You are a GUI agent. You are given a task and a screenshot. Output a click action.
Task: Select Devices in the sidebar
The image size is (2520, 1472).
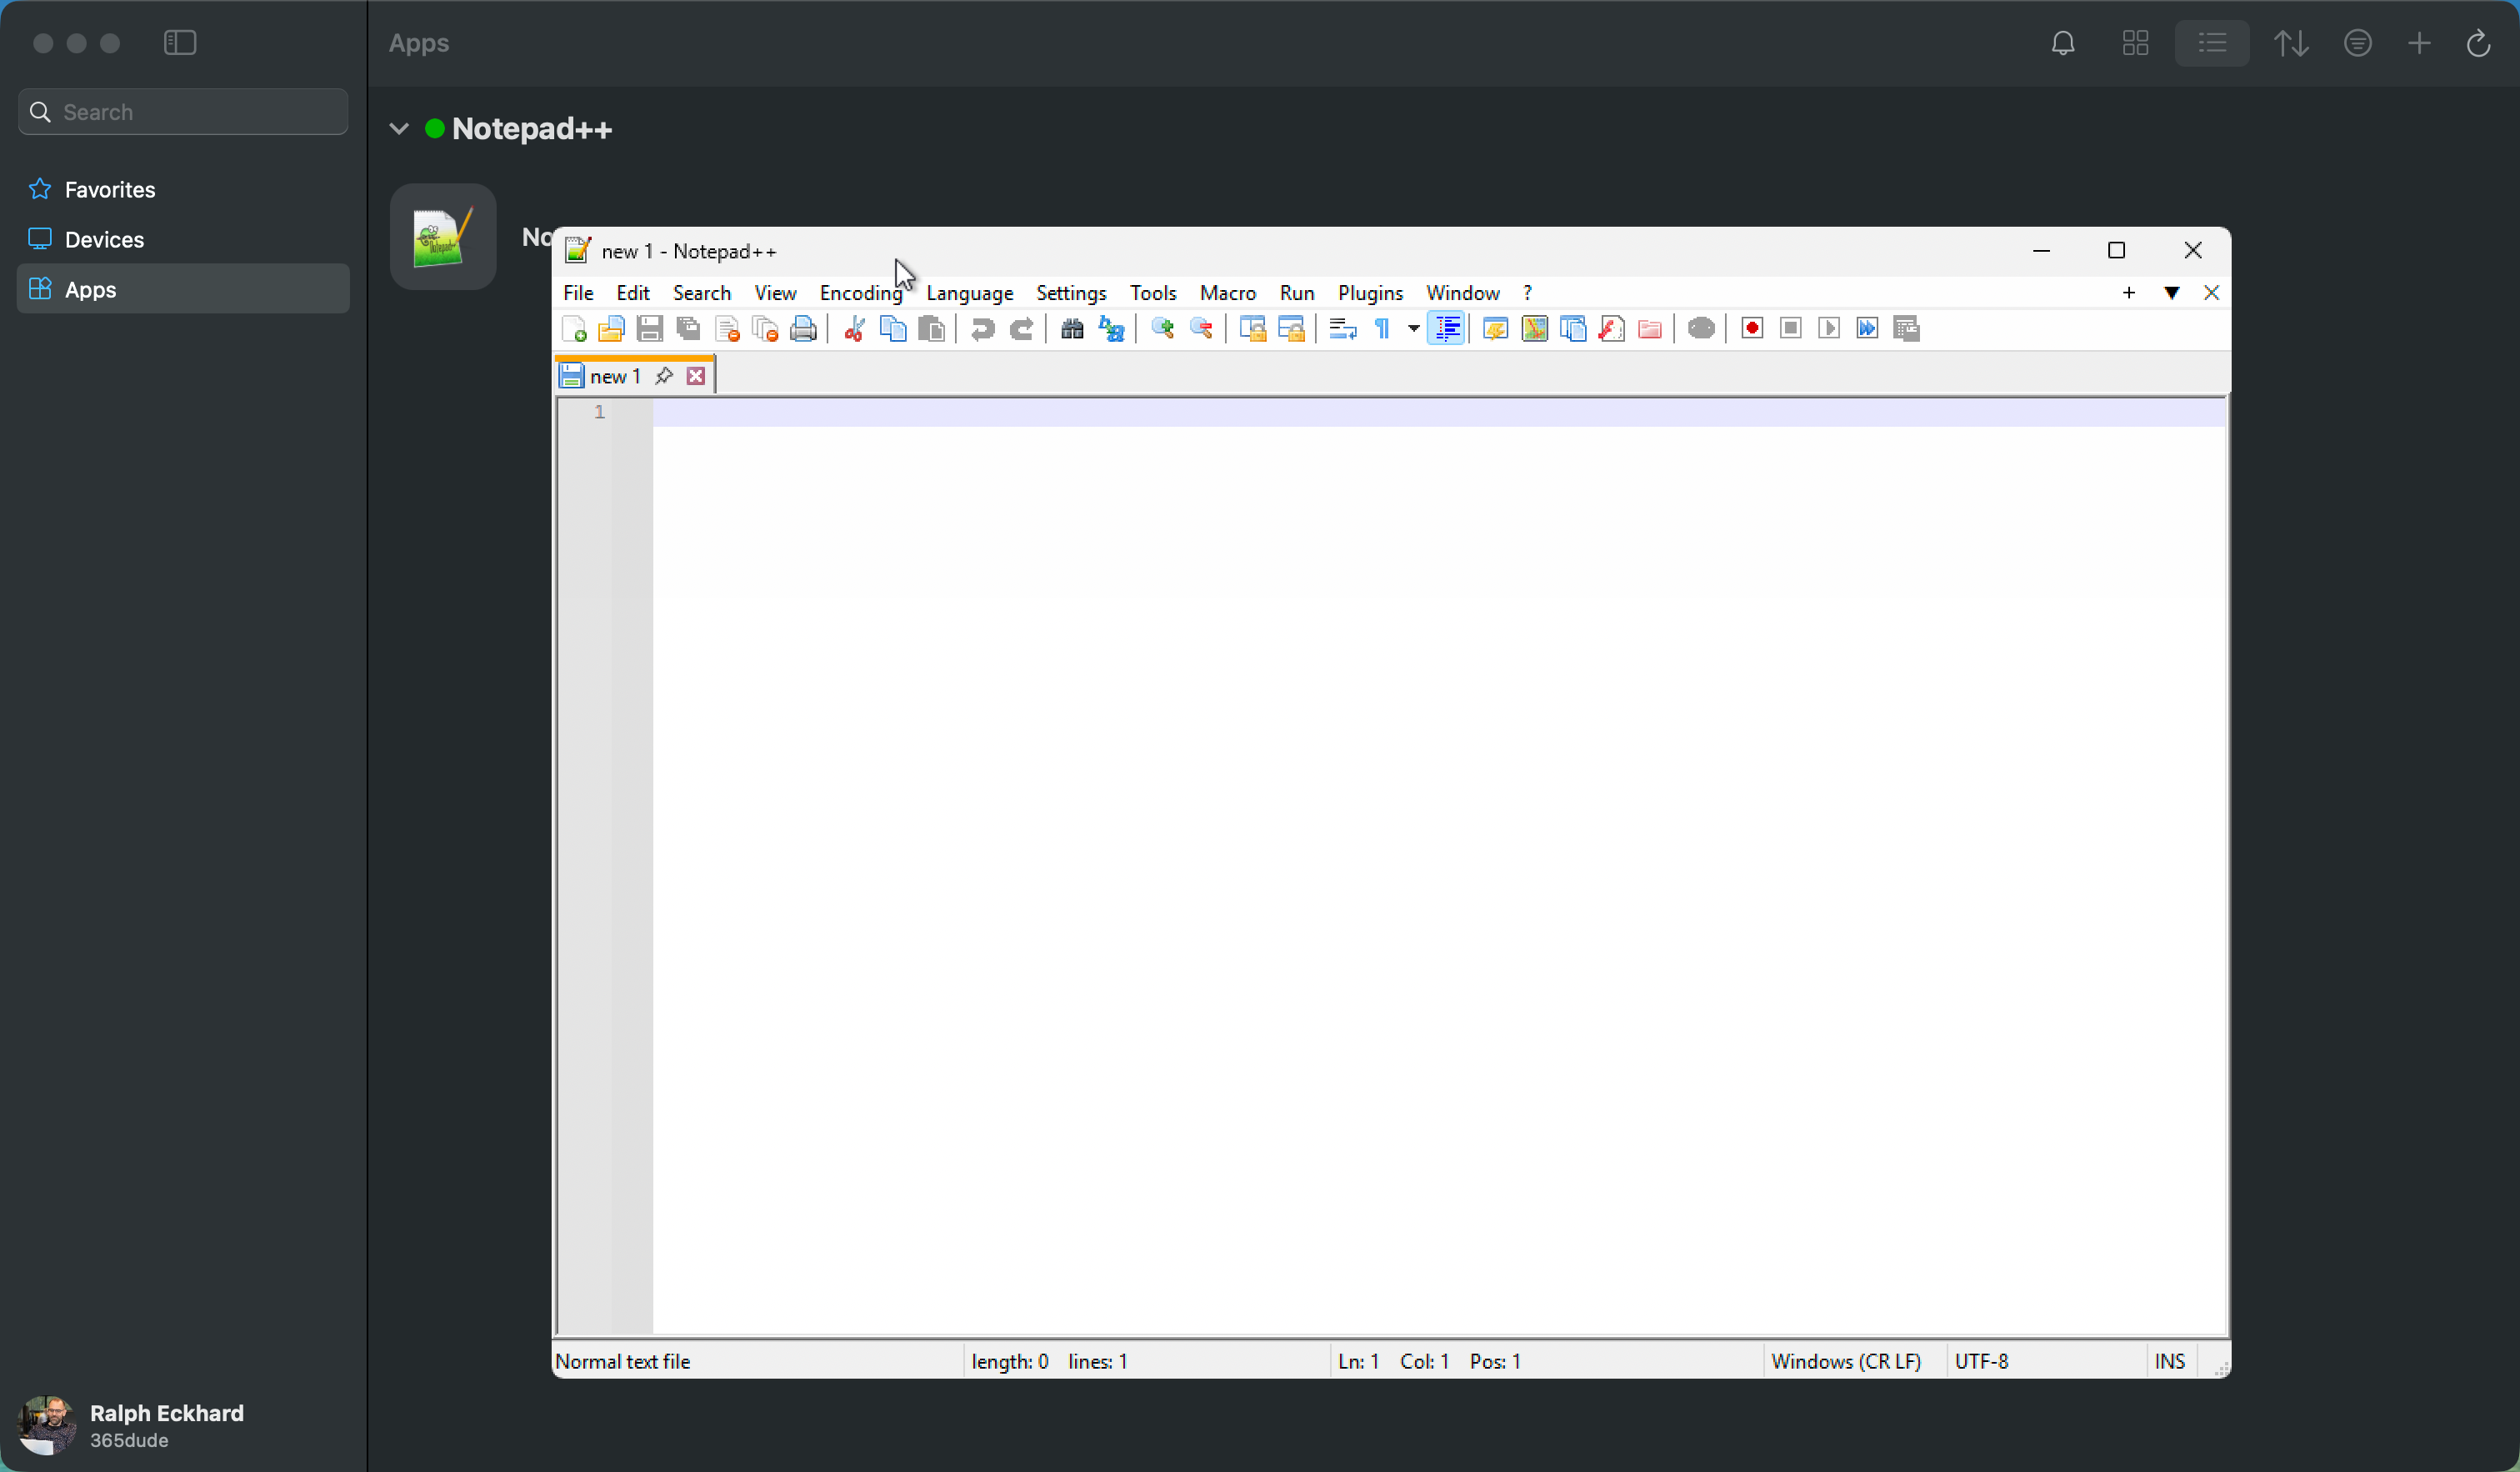pyautogui.click(x=104, y=240)
